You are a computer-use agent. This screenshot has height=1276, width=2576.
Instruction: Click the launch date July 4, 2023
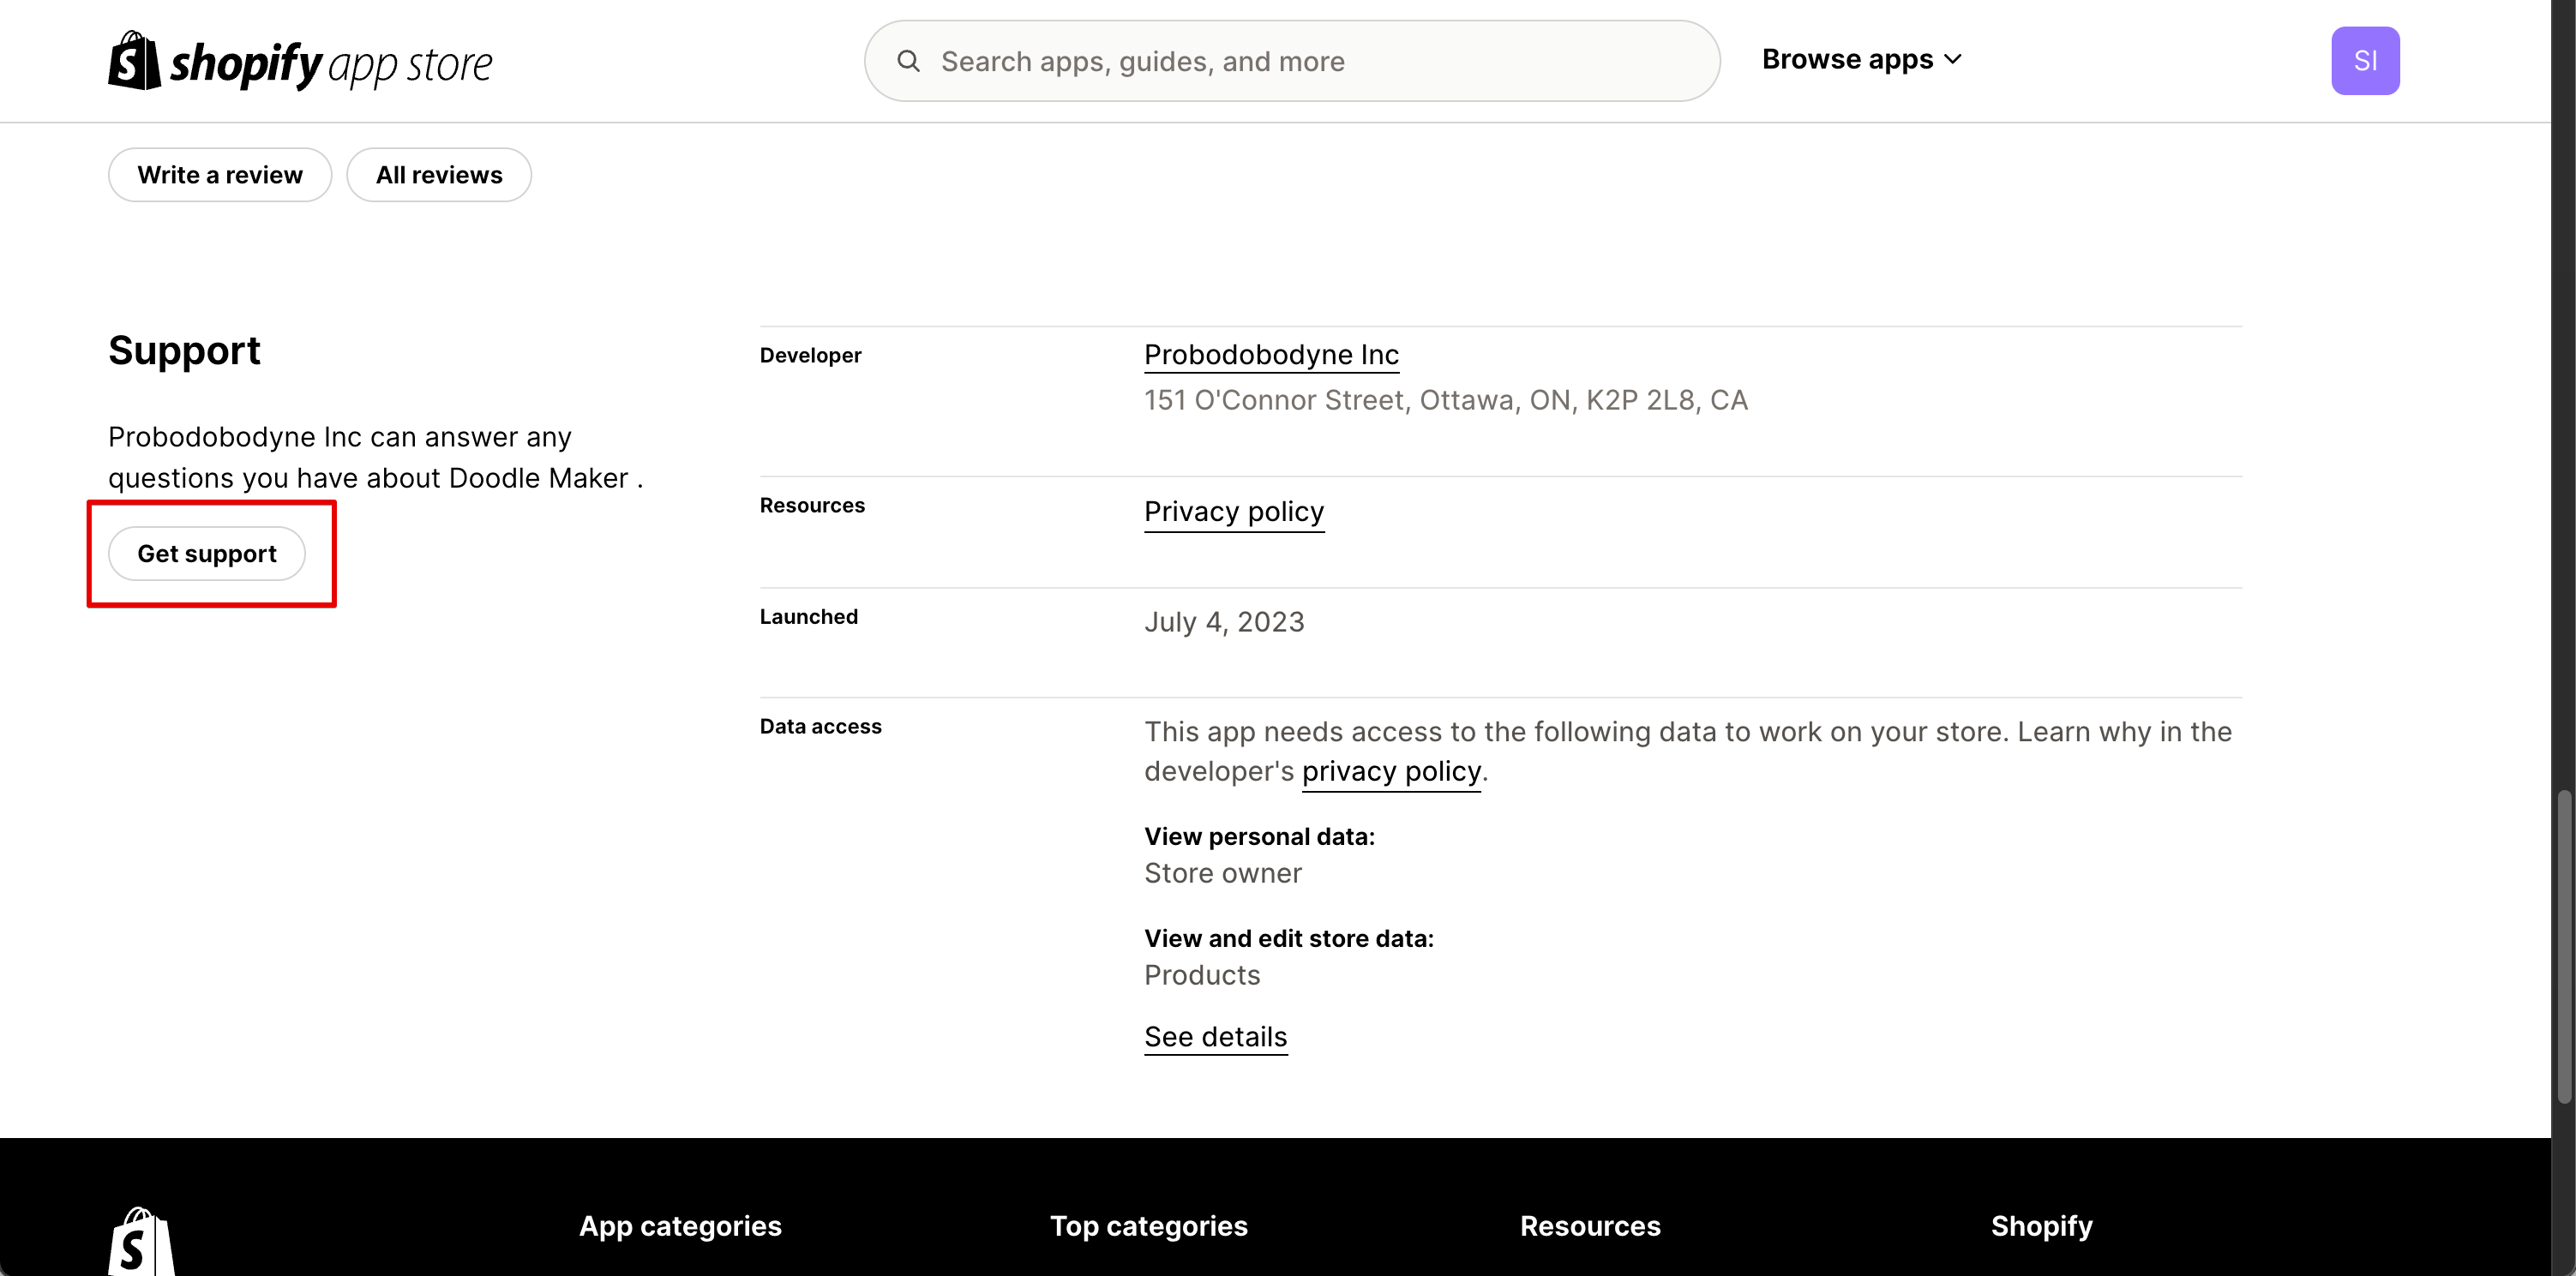point(1224,622)
